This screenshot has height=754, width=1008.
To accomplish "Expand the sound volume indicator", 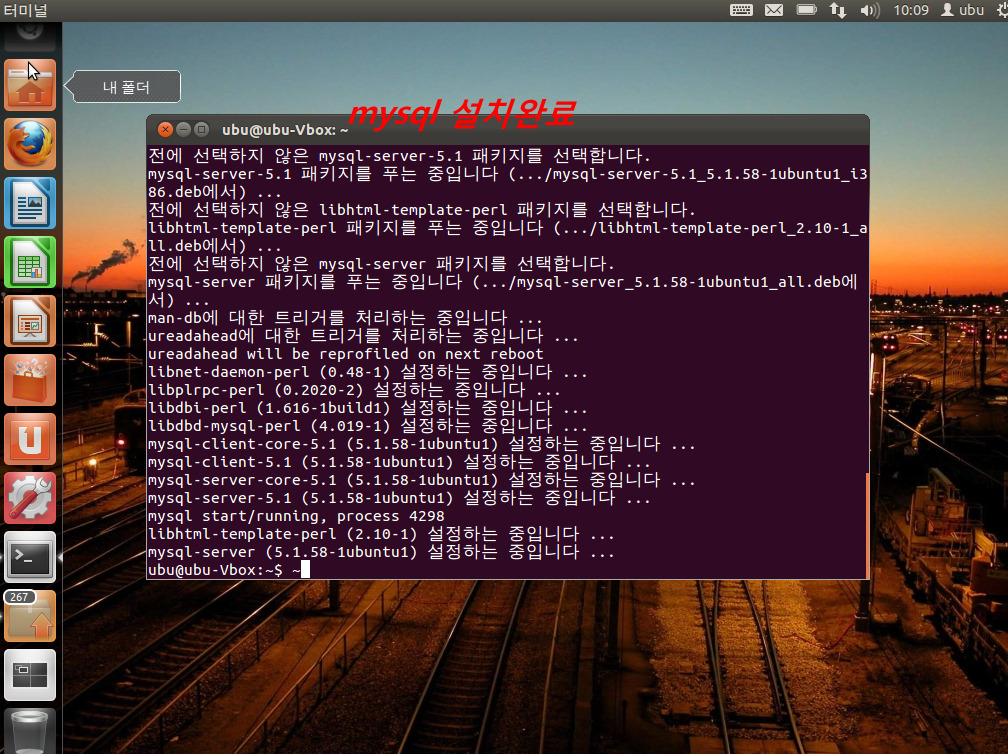I will coord(869,10).
